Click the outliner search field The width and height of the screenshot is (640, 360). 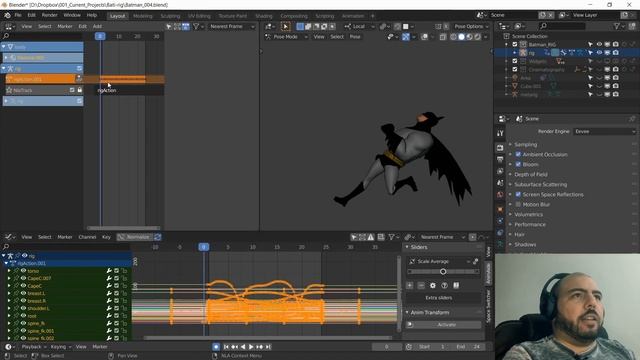[x=561, y=26]
